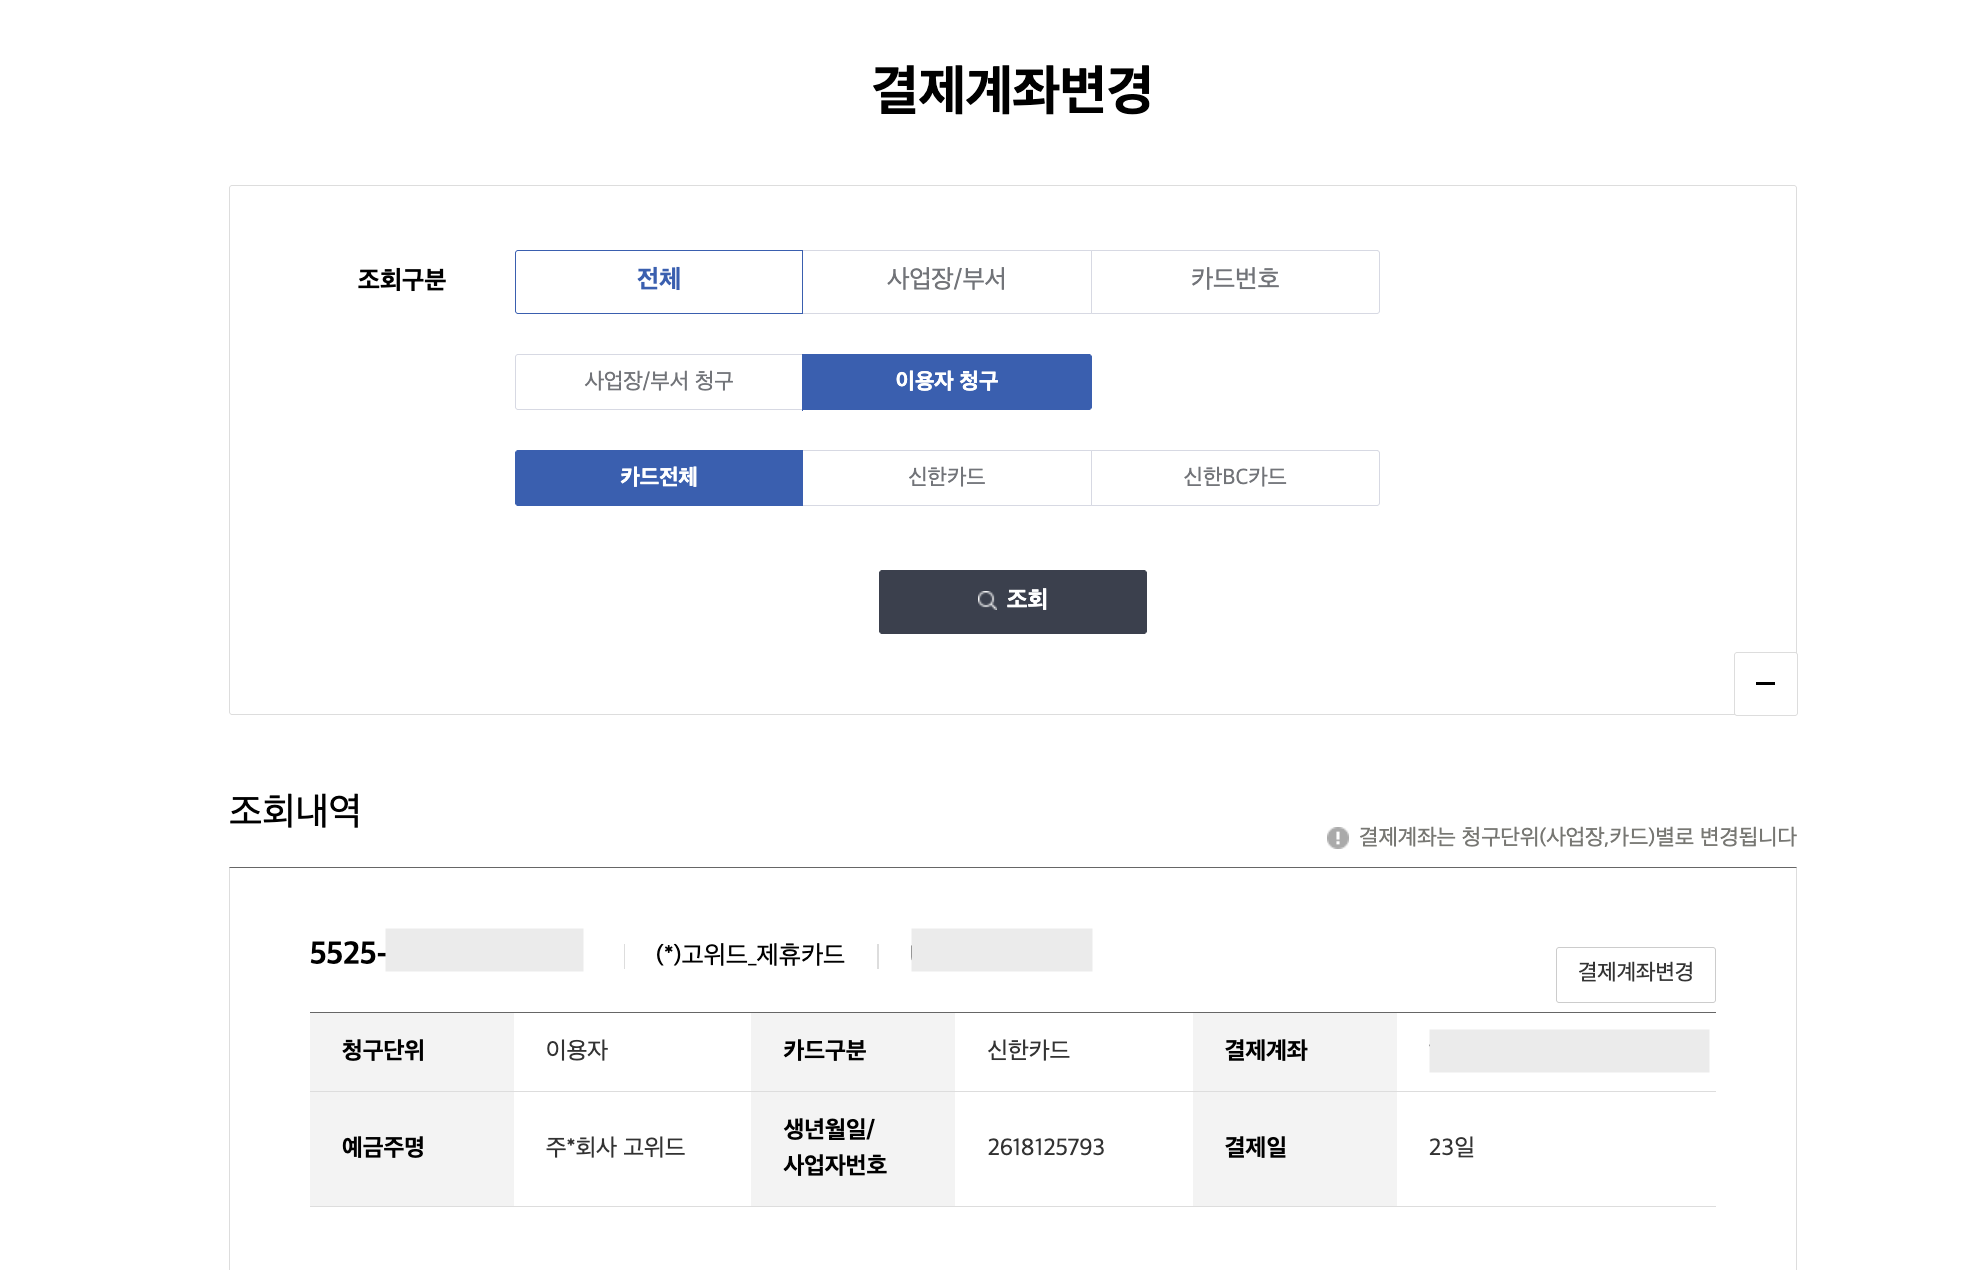
Task: Click the masked 결제계좌 account value
Action: click(x=1568, y=1051)
